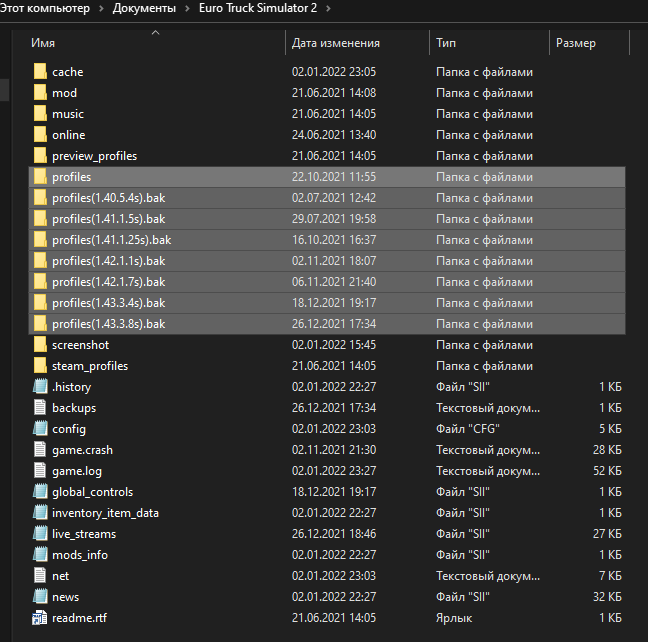
Task: Select the readme.rtf file name
Action: click(x=79, y=618)
